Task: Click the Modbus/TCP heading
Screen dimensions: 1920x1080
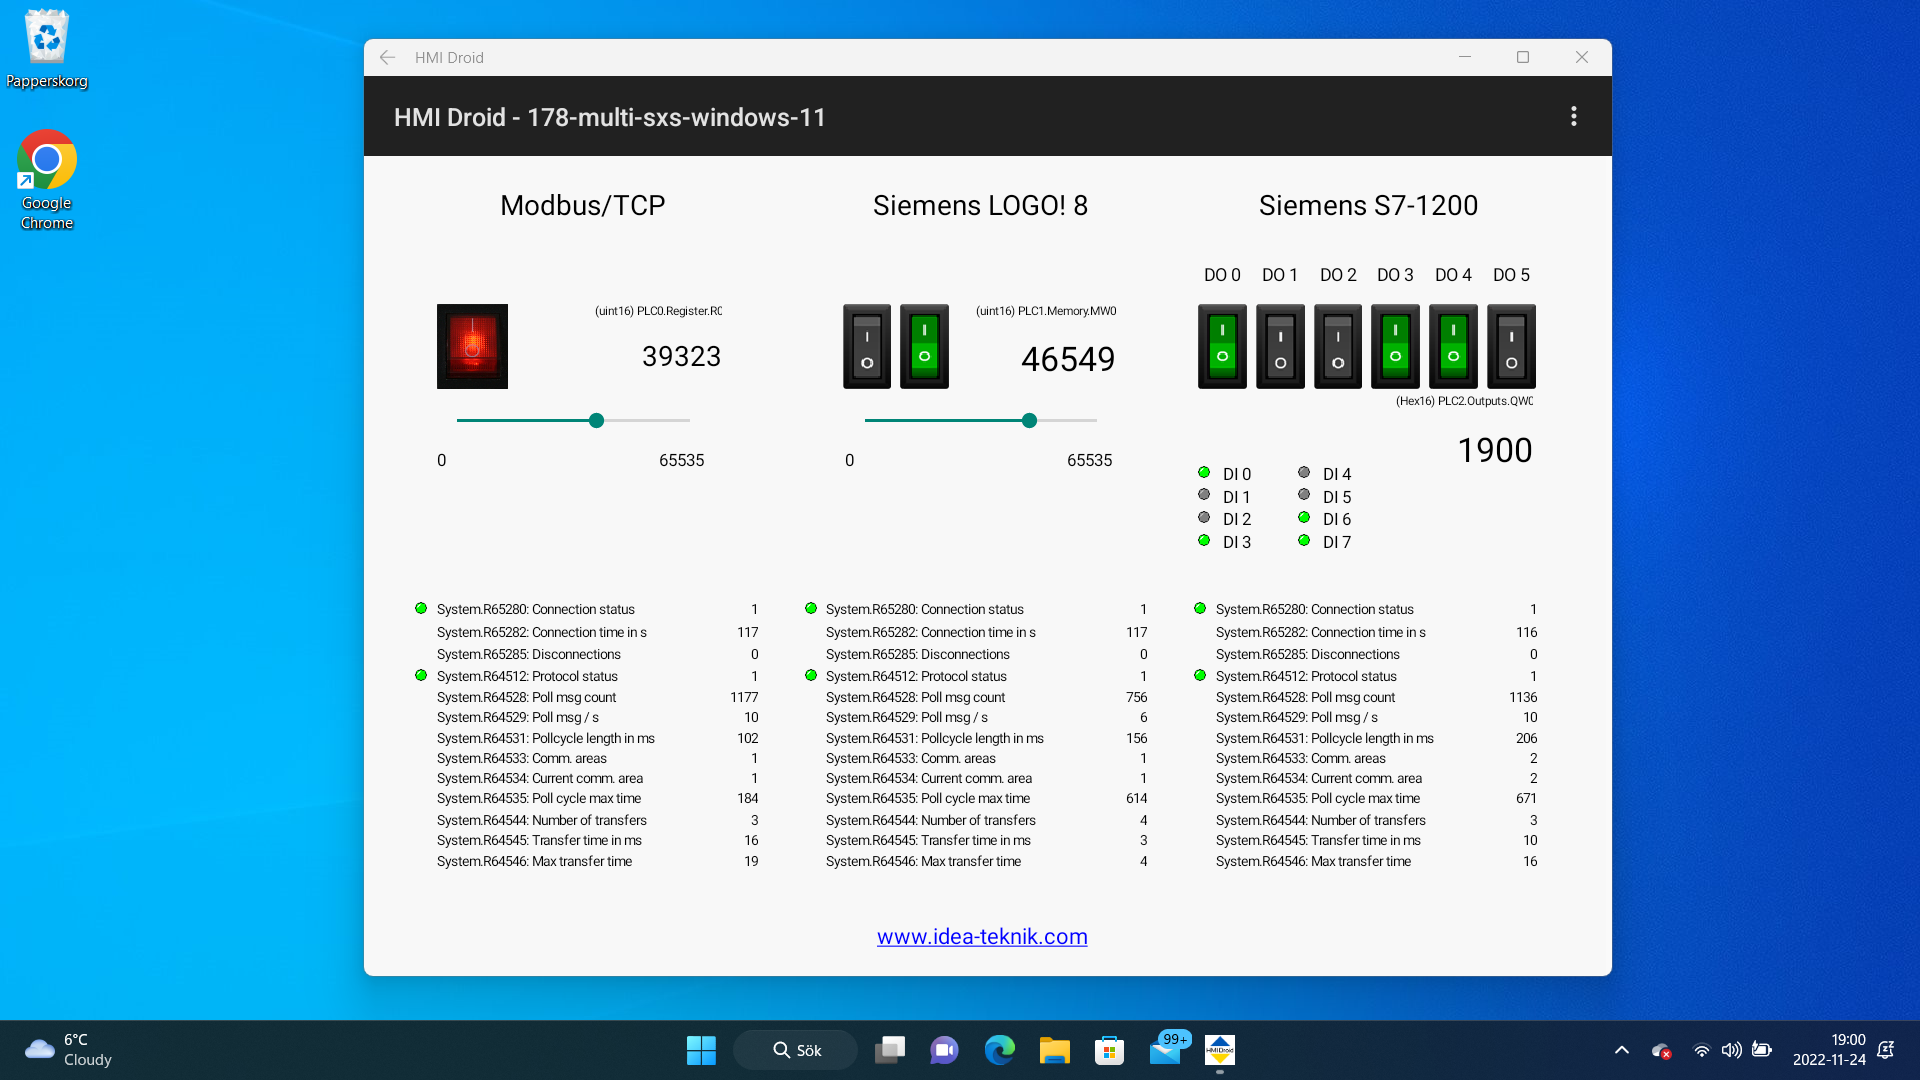Action: (x=582, y=206)
